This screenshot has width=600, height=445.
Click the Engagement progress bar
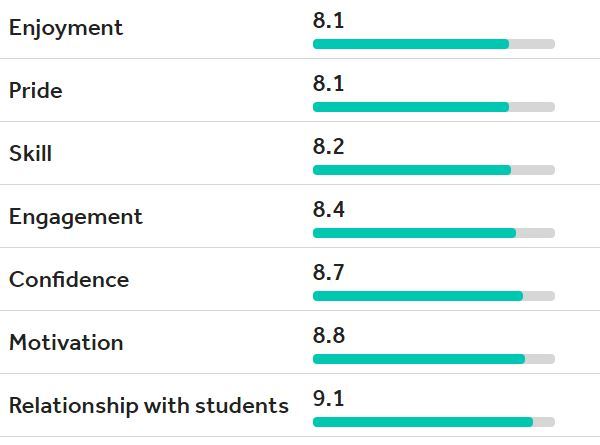(x=434, y=233)
